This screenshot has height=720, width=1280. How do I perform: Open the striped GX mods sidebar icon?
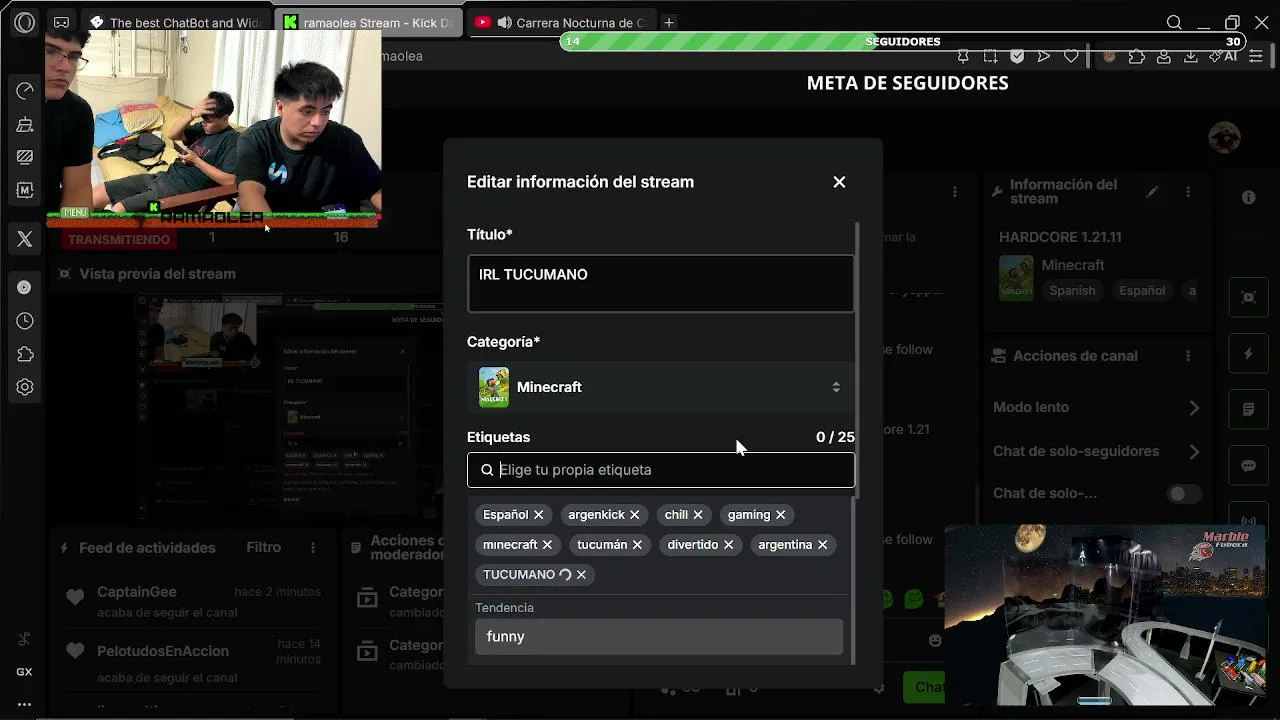click(x=25, y=157)
